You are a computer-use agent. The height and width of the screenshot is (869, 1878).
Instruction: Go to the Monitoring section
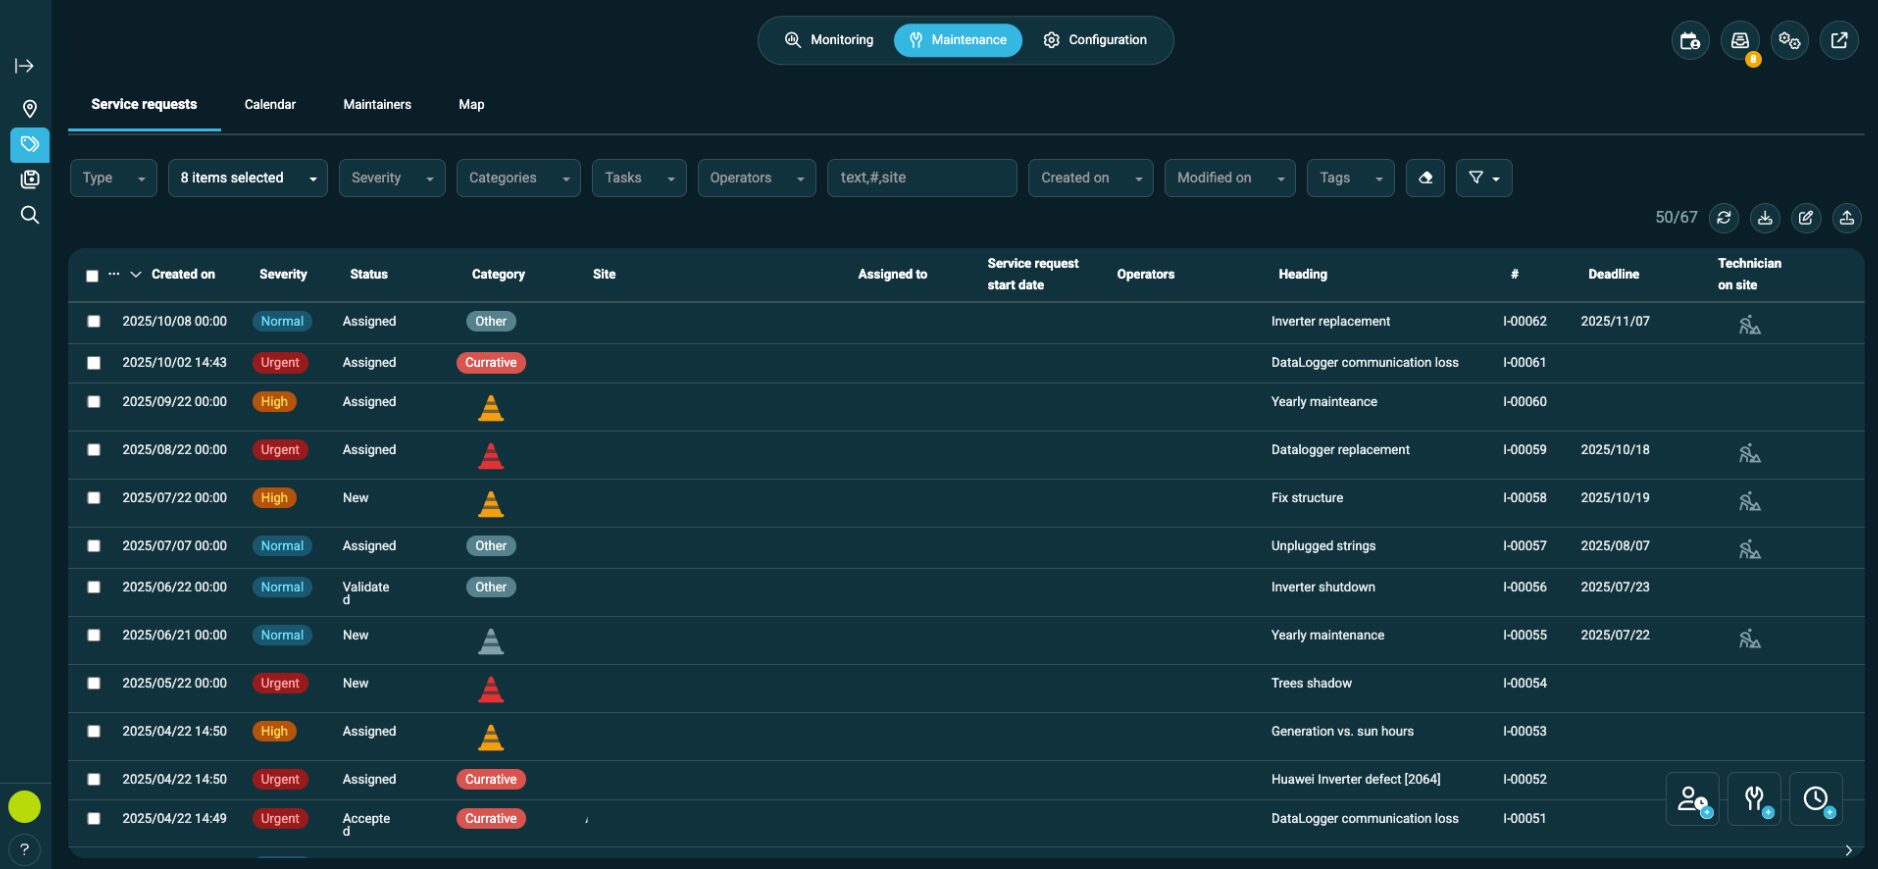[x=829, y=40]
